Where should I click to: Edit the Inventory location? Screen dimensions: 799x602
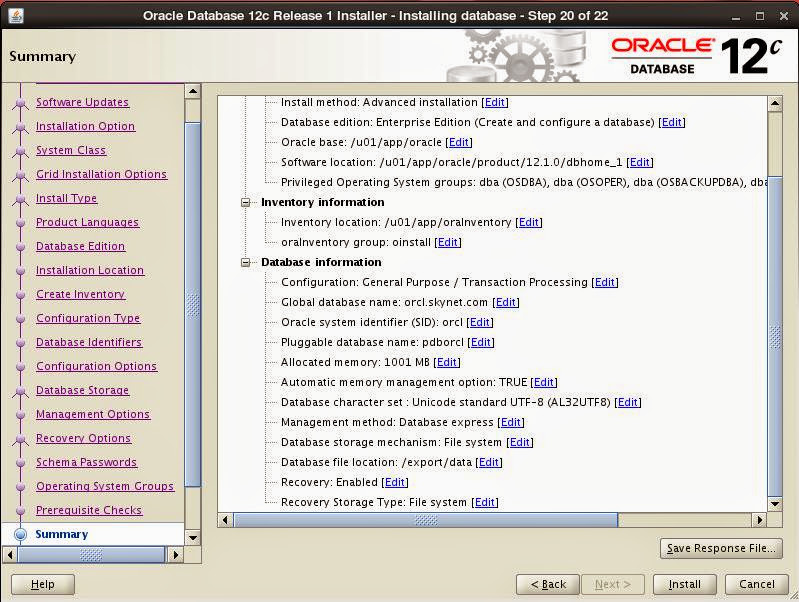(528, 222)
